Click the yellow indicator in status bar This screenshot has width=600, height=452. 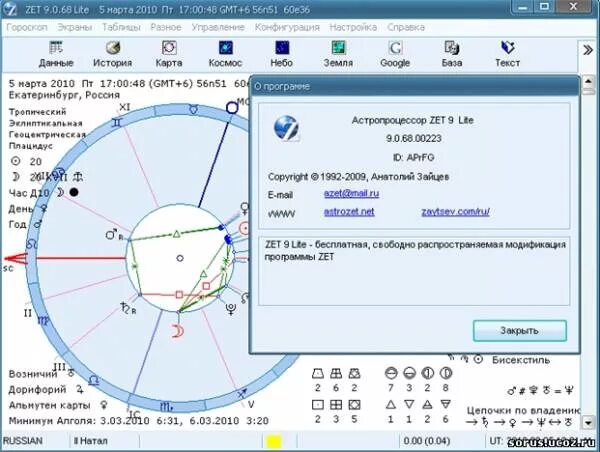pyautogui.click(x=274, y=441)
